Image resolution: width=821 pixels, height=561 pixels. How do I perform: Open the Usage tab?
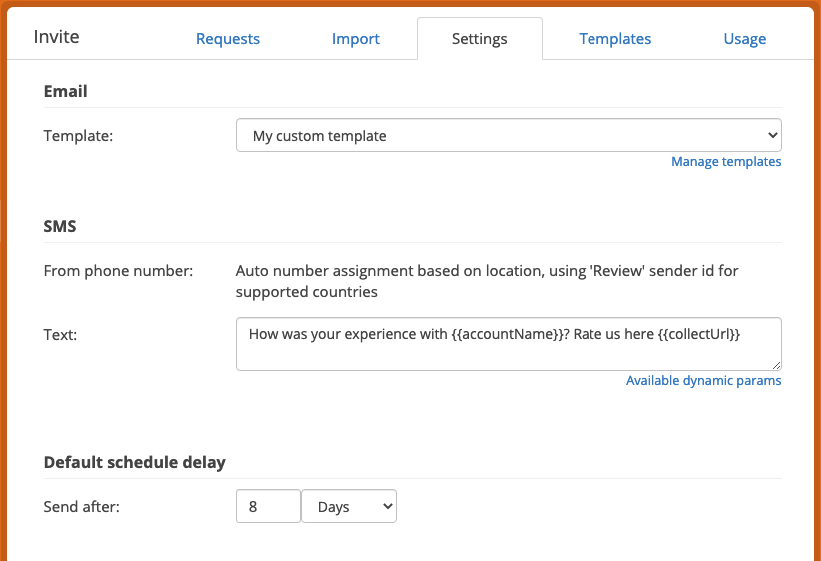745,39
